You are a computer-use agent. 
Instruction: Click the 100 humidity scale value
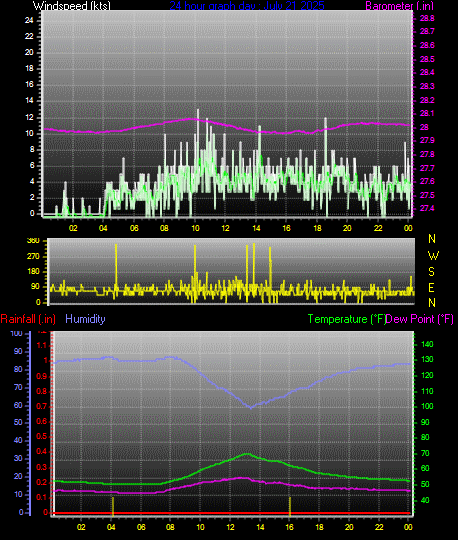[17, 333]
